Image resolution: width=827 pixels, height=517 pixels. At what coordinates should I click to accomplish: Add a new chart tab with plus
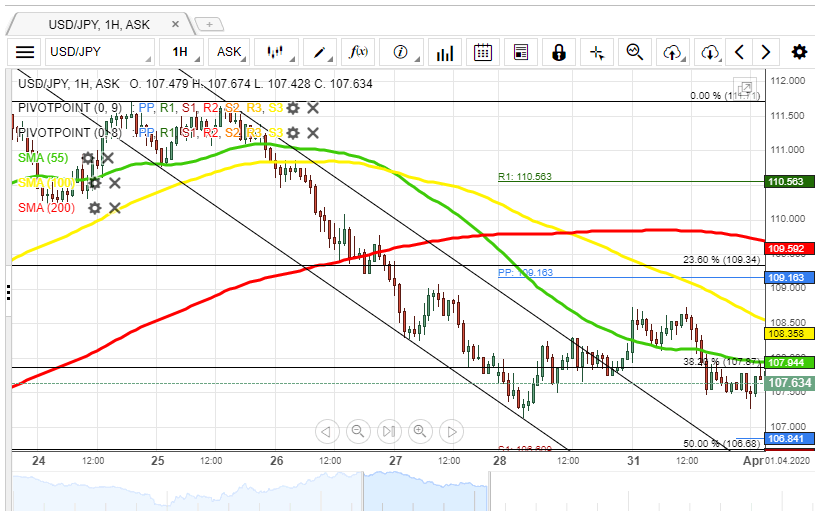point(210,23)
